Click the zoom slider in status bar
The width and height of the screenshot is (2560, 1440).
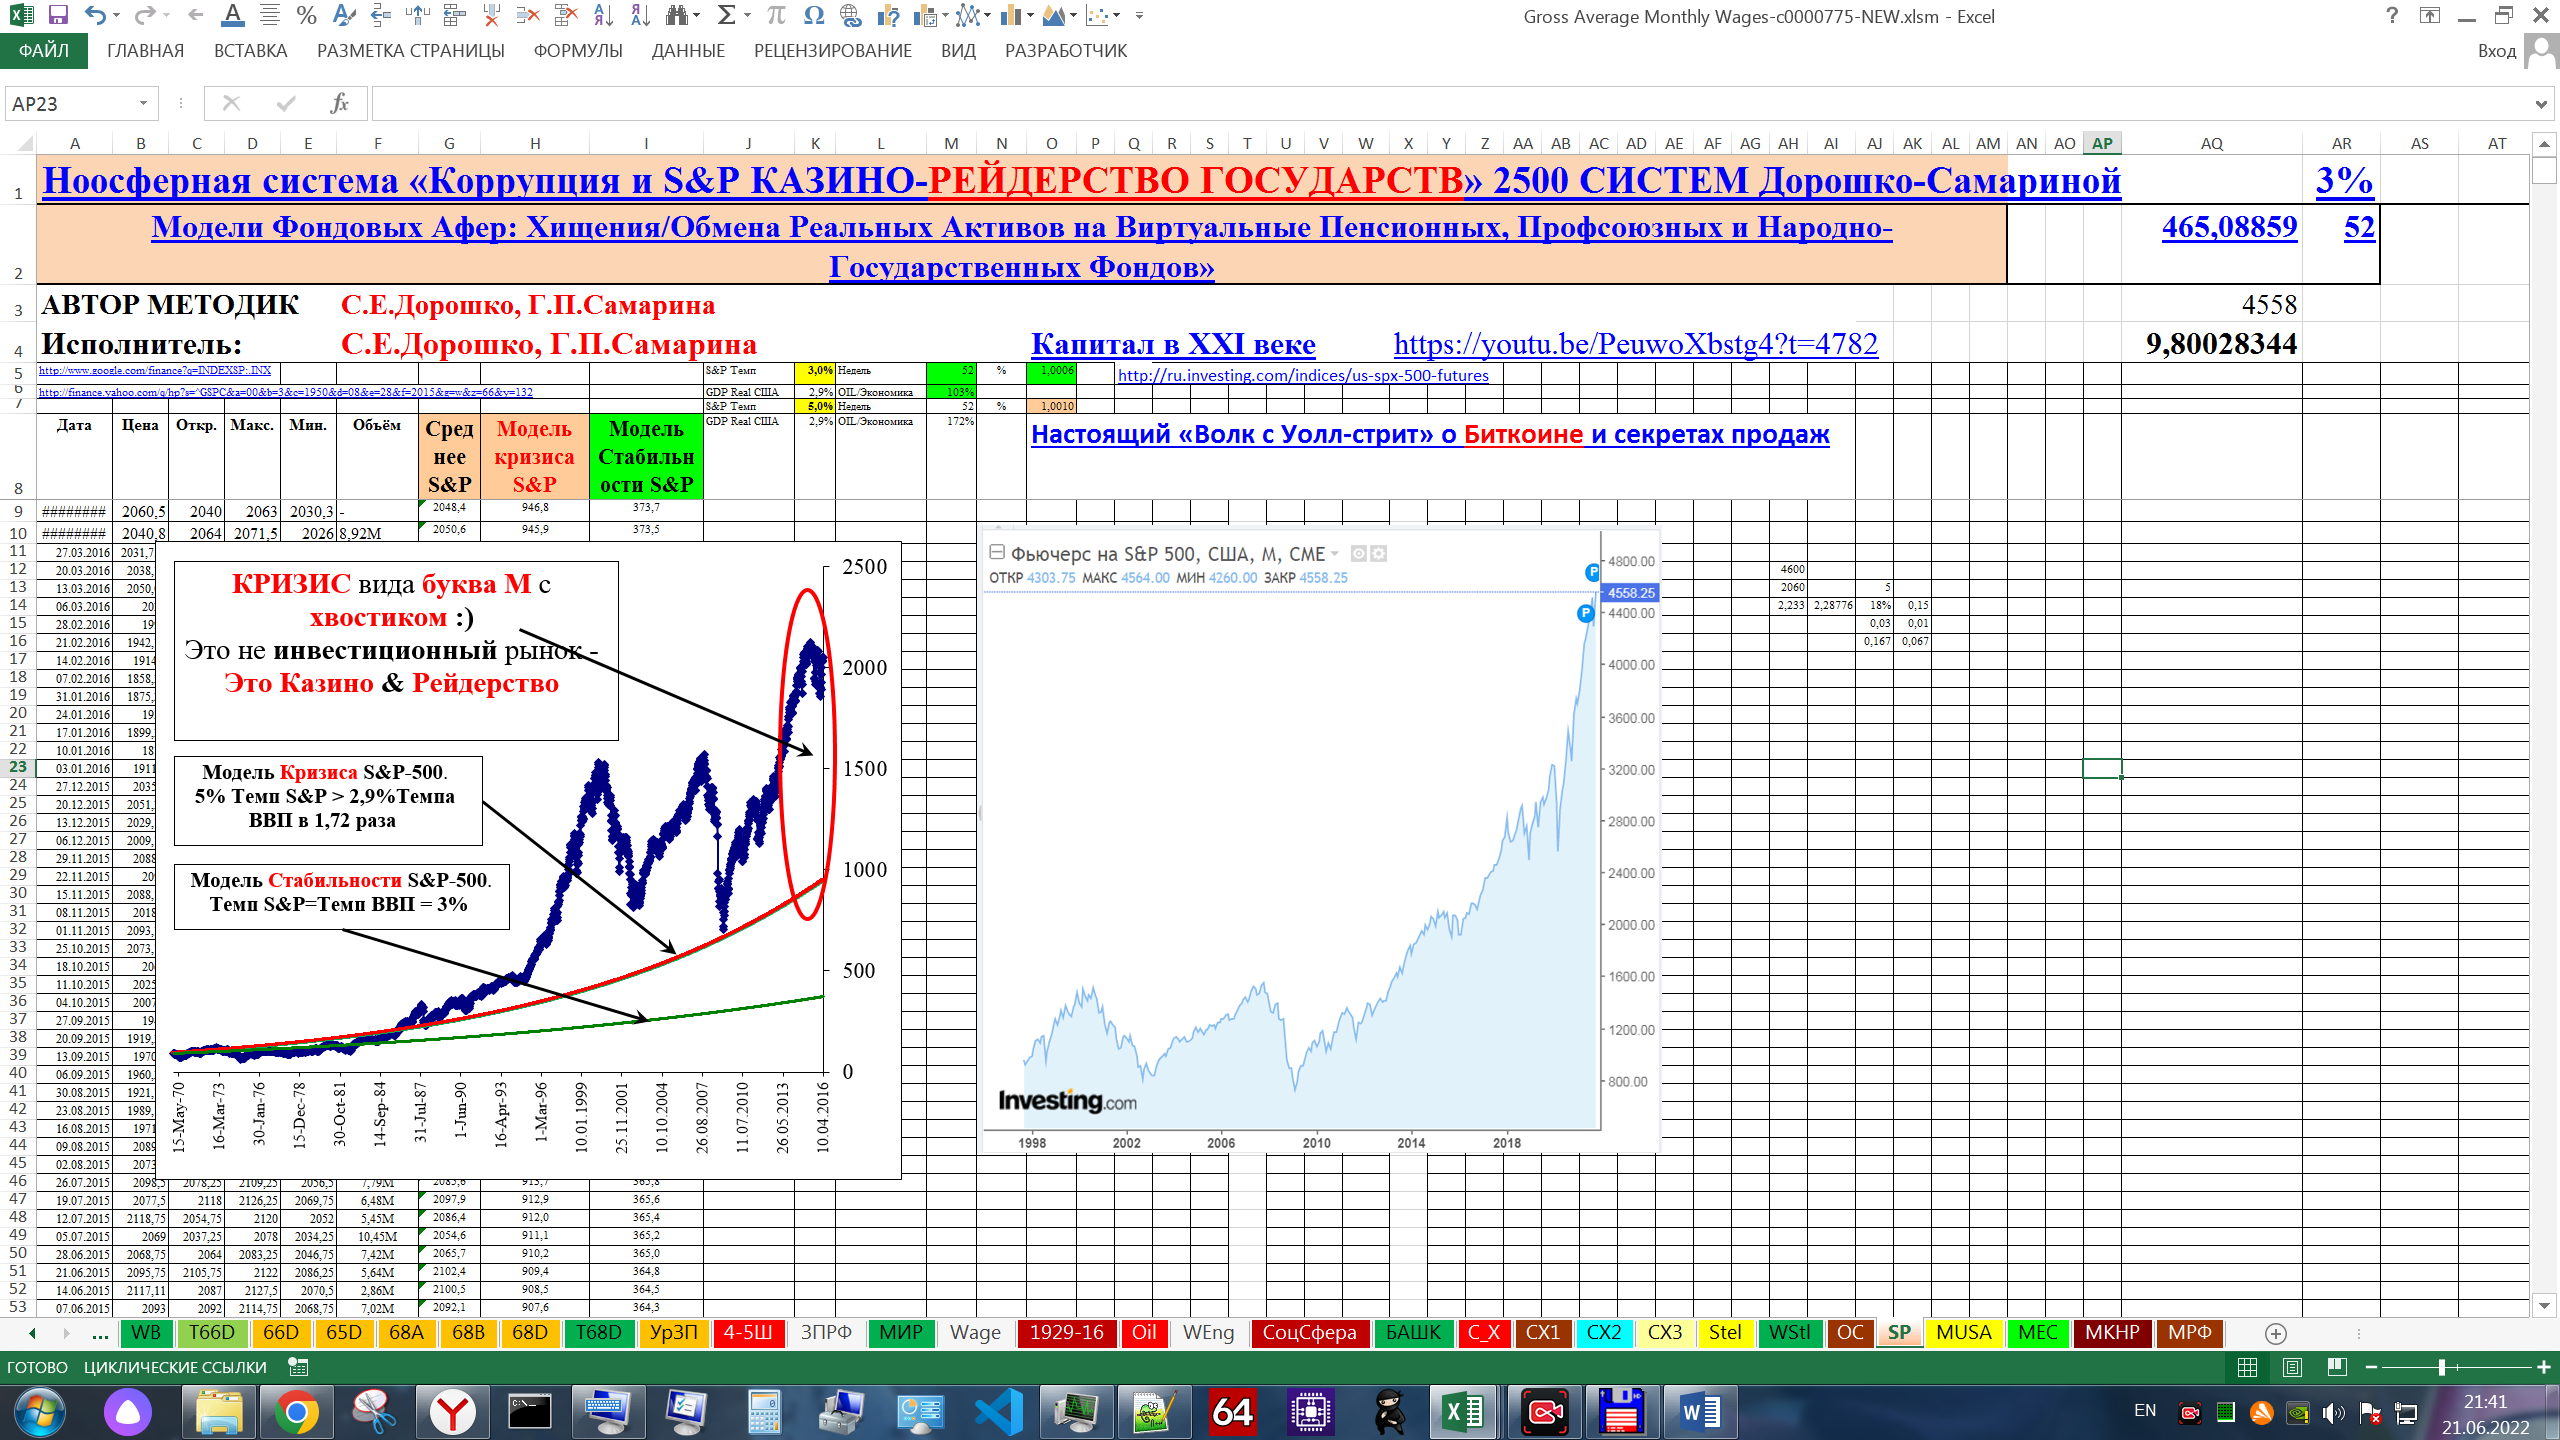[2441, 1367]
